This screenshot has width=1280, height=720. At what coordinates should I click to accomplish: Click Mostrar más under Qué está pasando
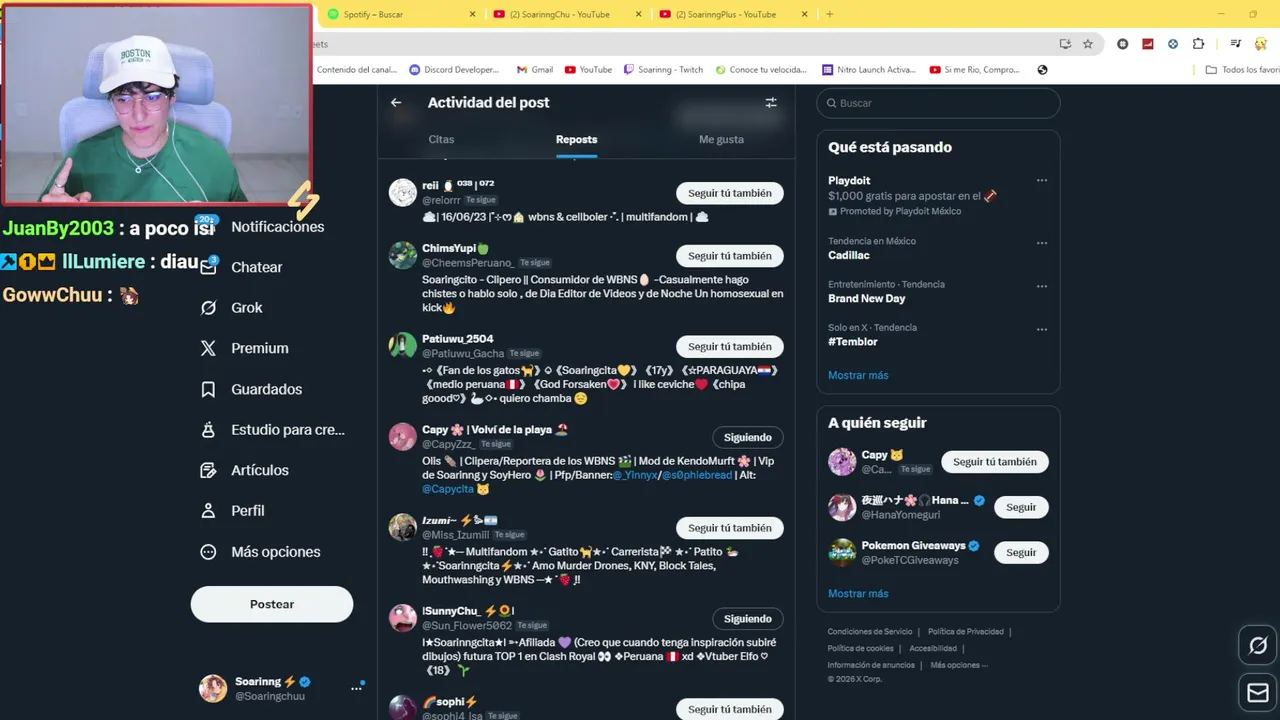pyautogui.click(x=858, y=375)
